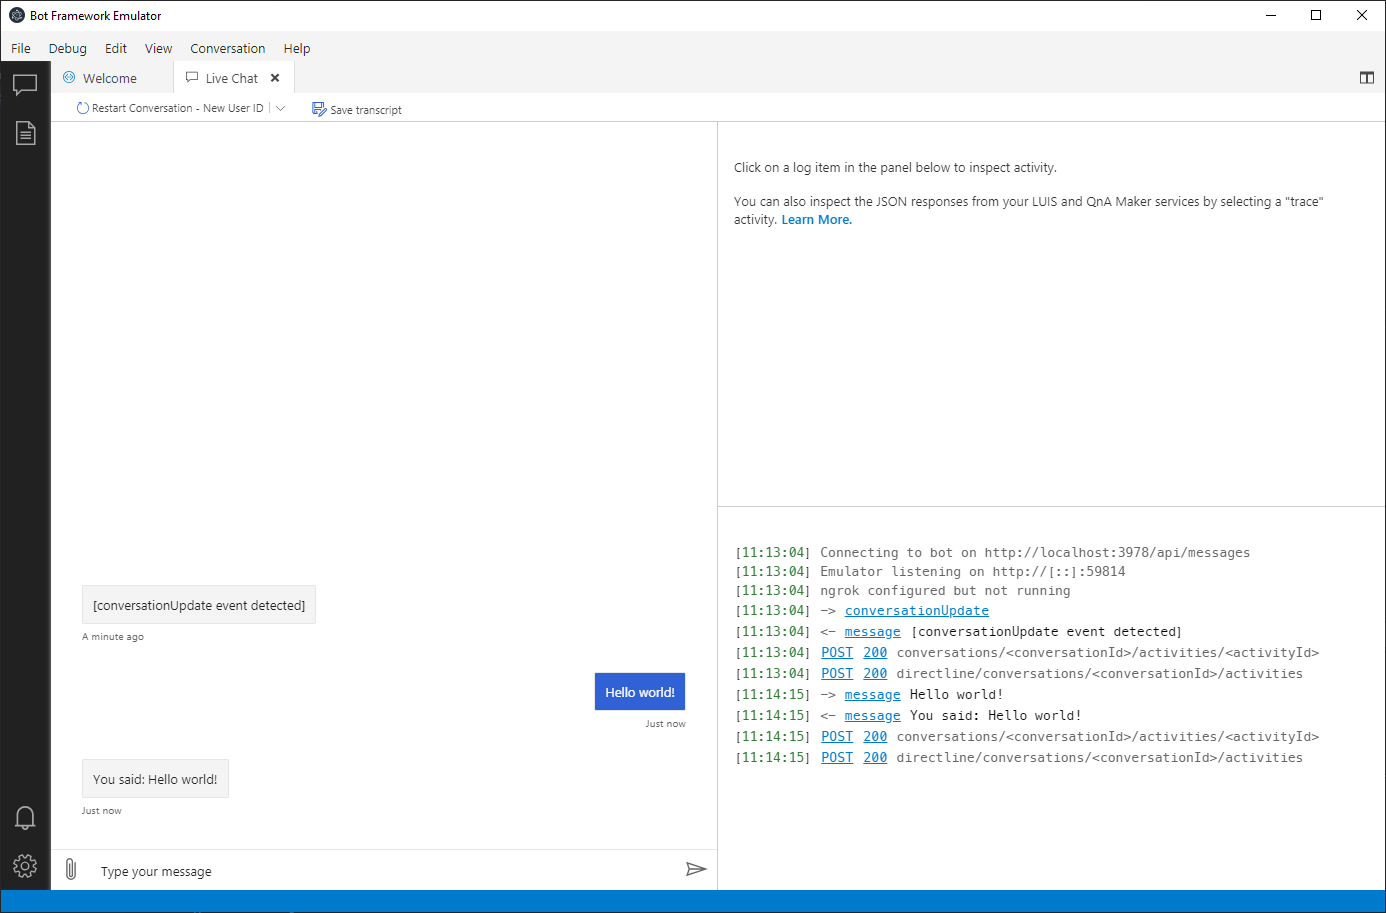Click the last POST link at 11:14:15 directline
Viewport: 1386px width, 913px height.
837,758
